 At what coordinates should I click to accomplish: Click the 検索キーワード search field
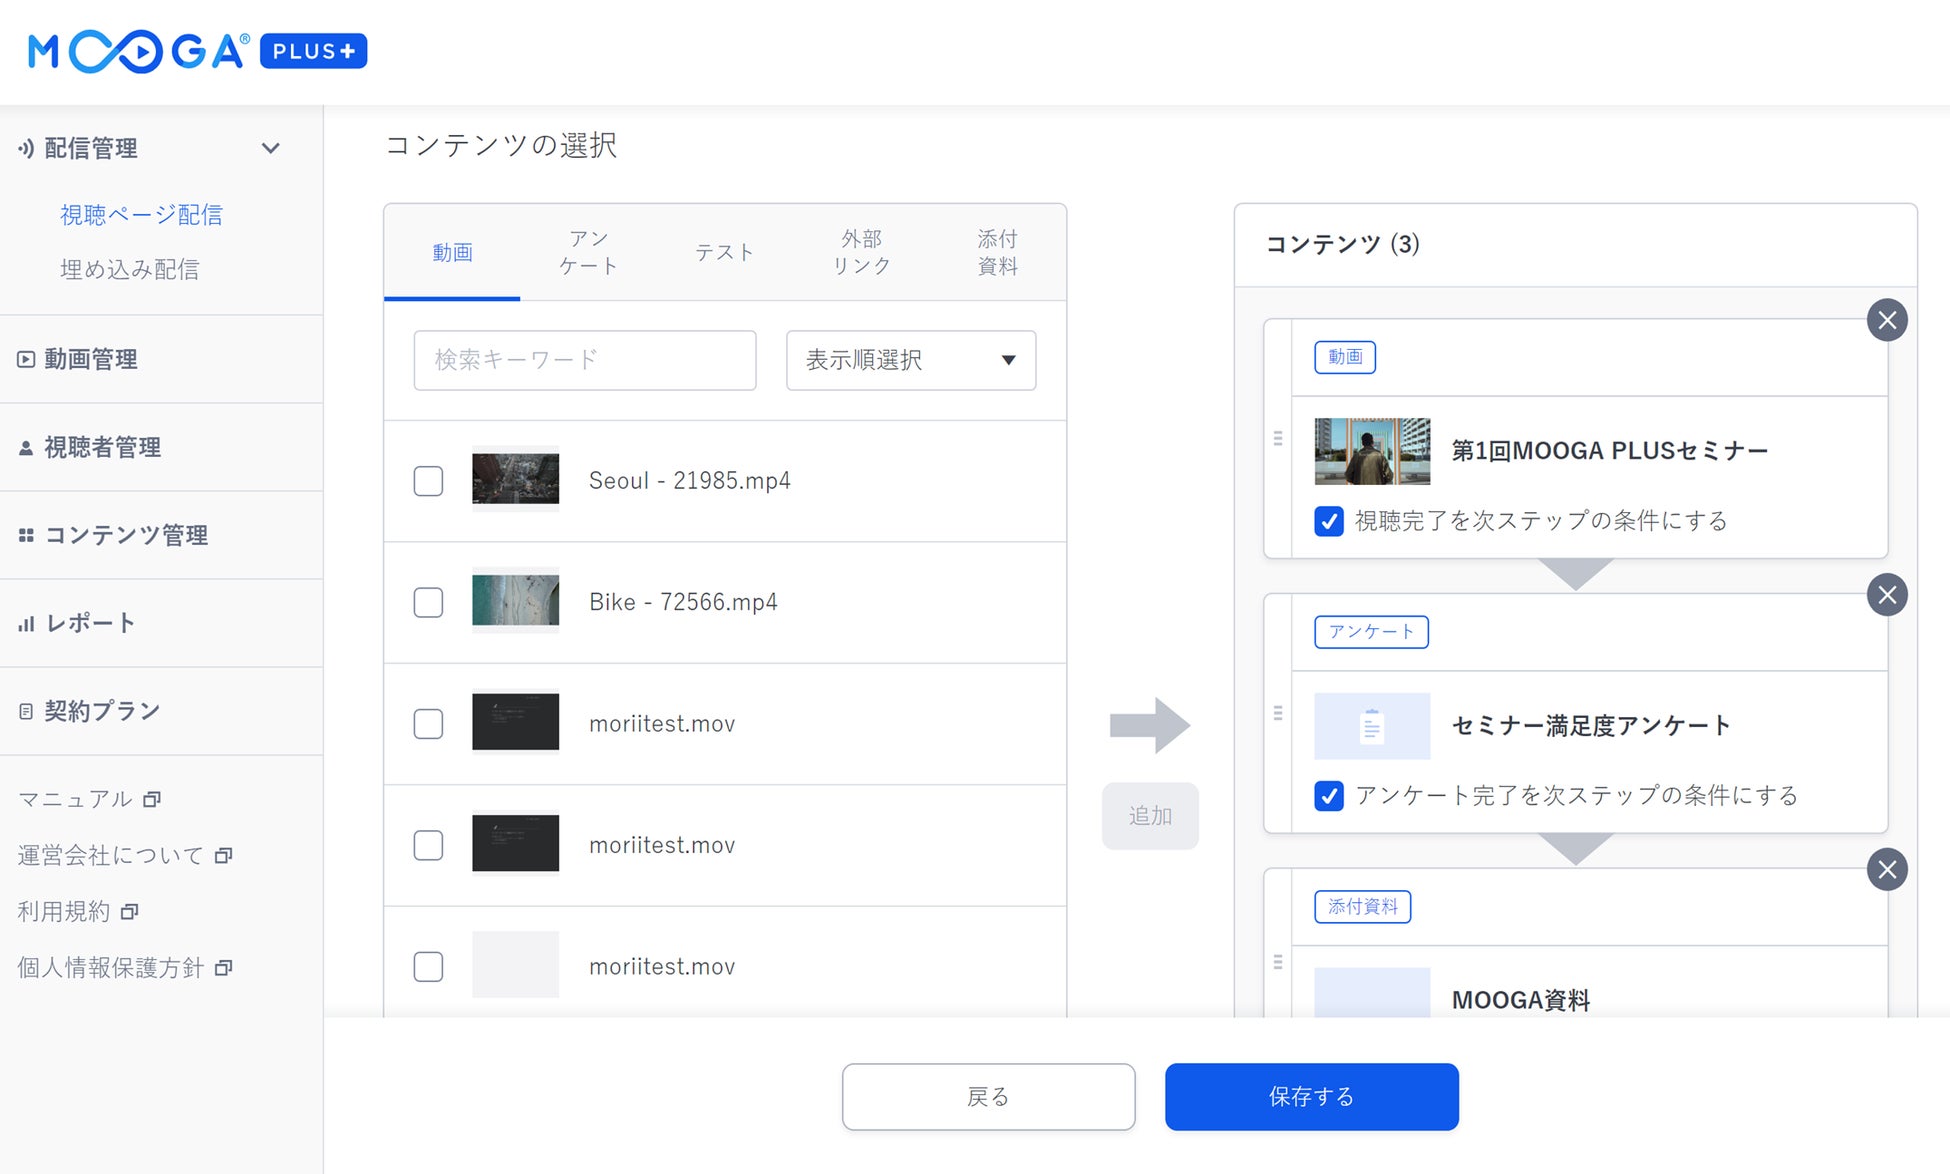(584, 360)
